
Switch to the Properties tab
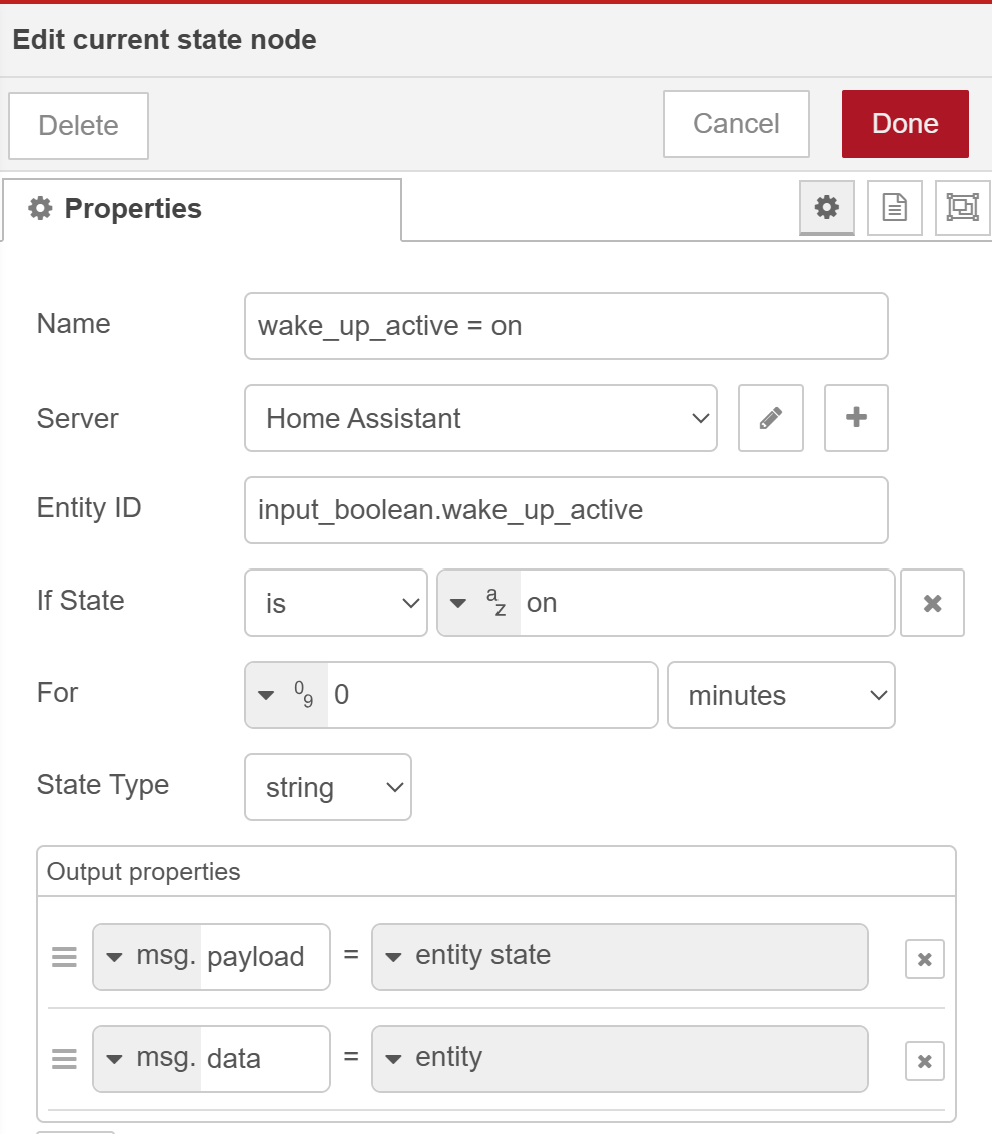(x=201, y=209)
